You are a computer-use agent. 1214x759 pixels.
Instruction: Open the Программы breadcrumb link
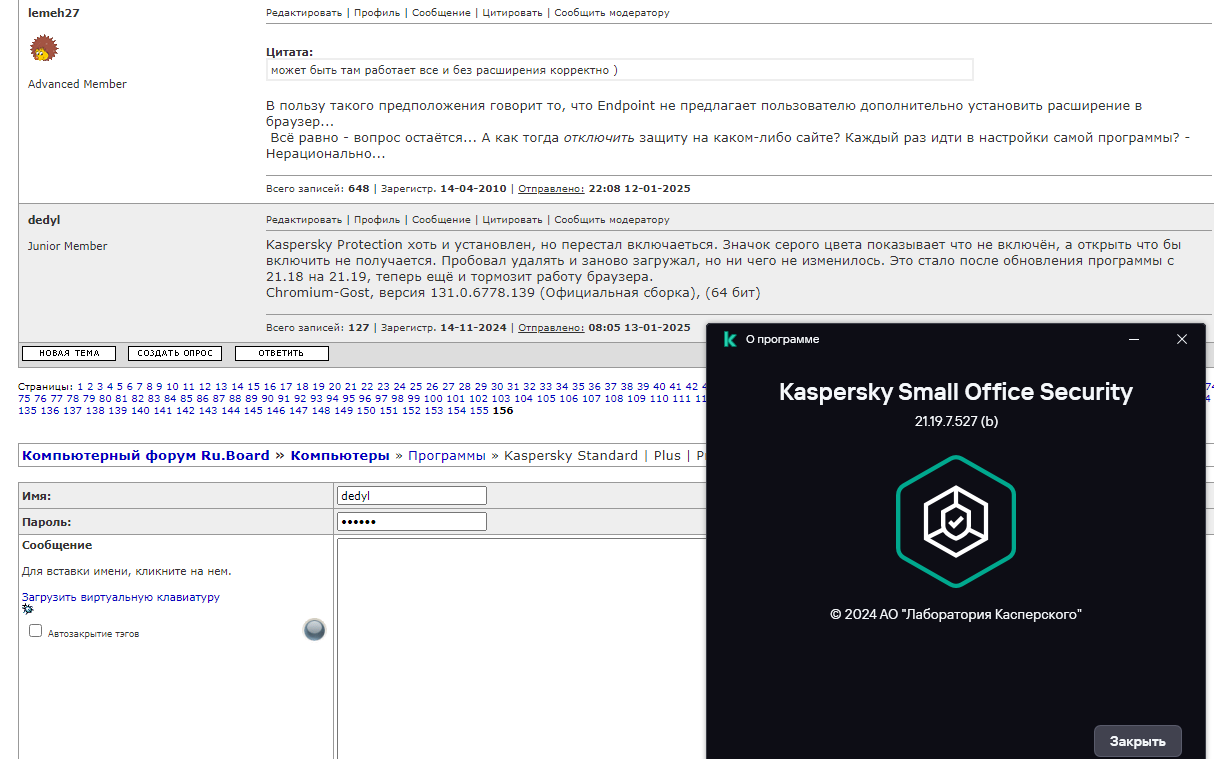(447, 455)
